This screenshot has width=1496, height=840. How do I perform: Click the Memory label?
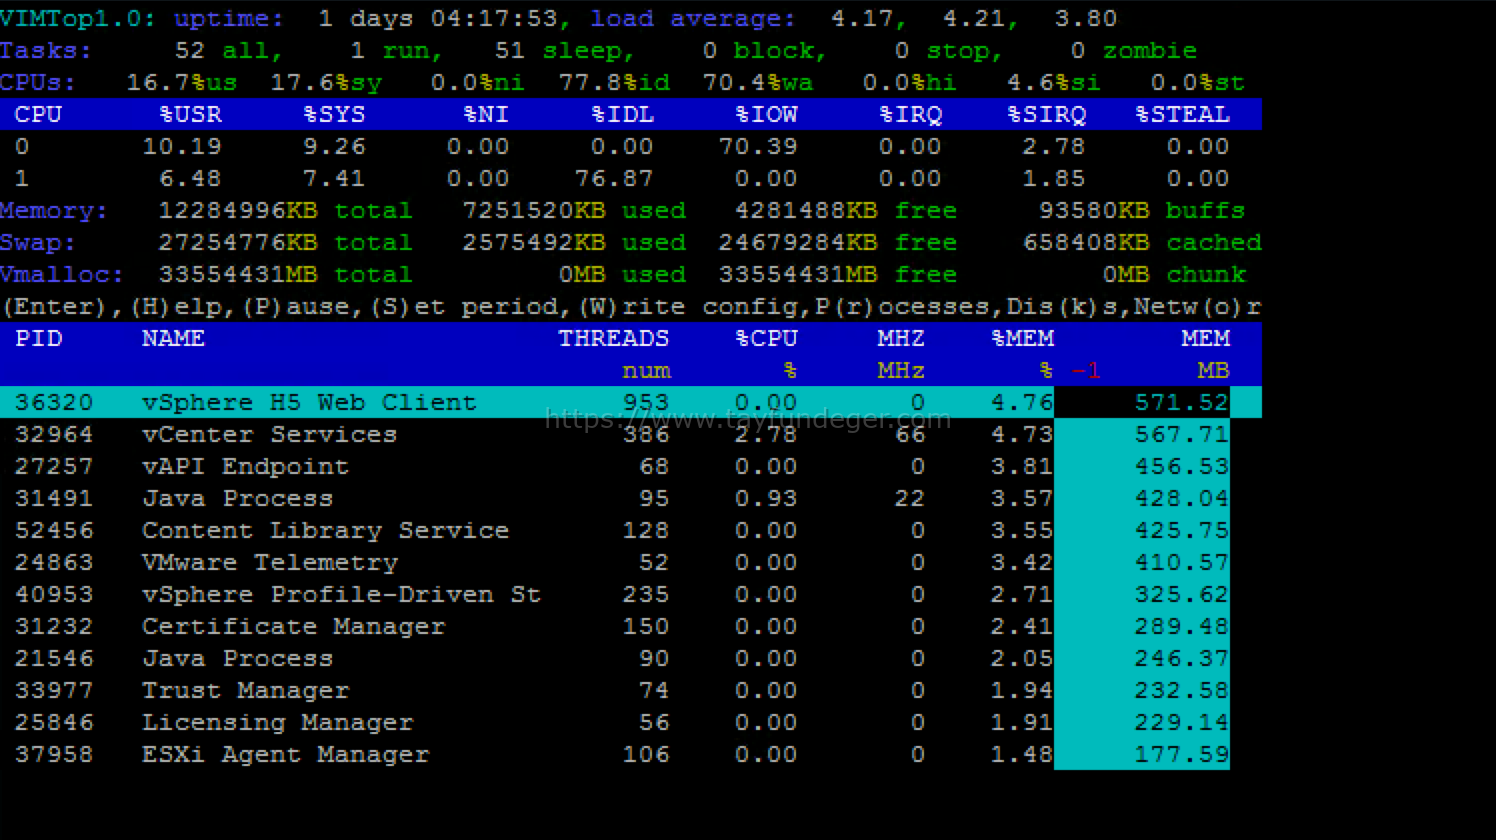coord(54,211)
